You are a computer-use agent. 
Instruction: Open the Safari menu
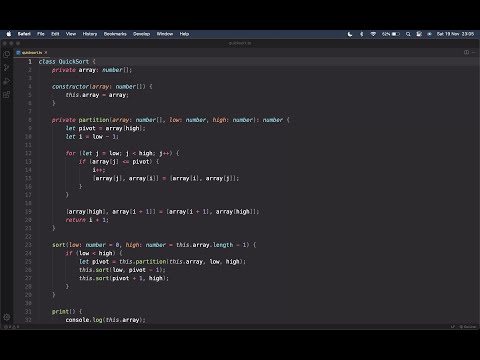24,34
